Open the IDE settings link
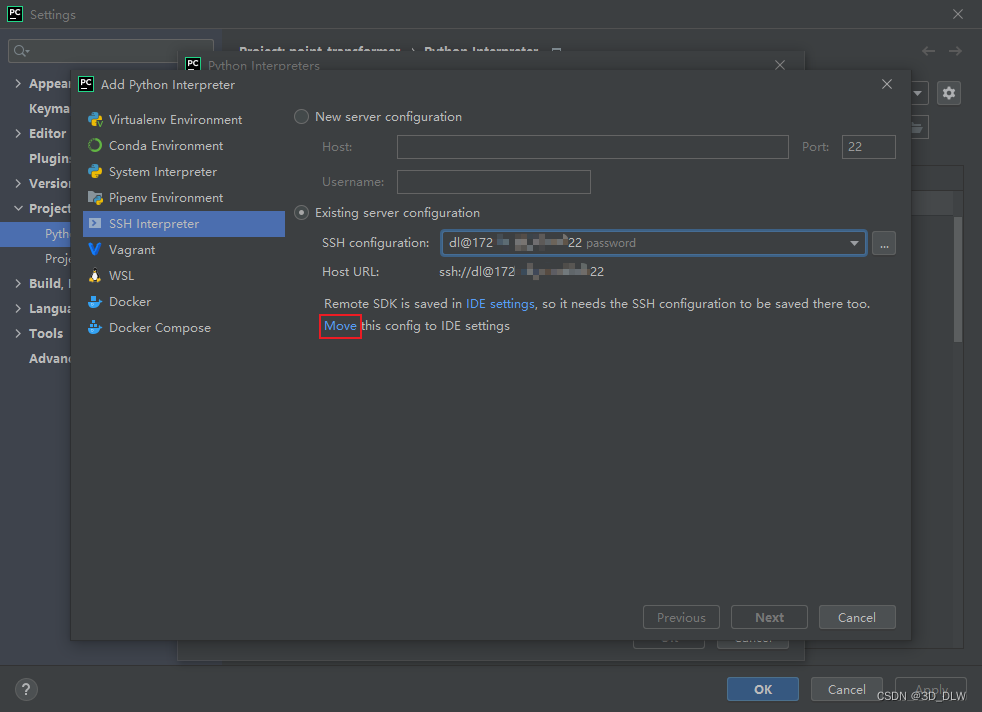The image size is (982, 712). [500, 304]
